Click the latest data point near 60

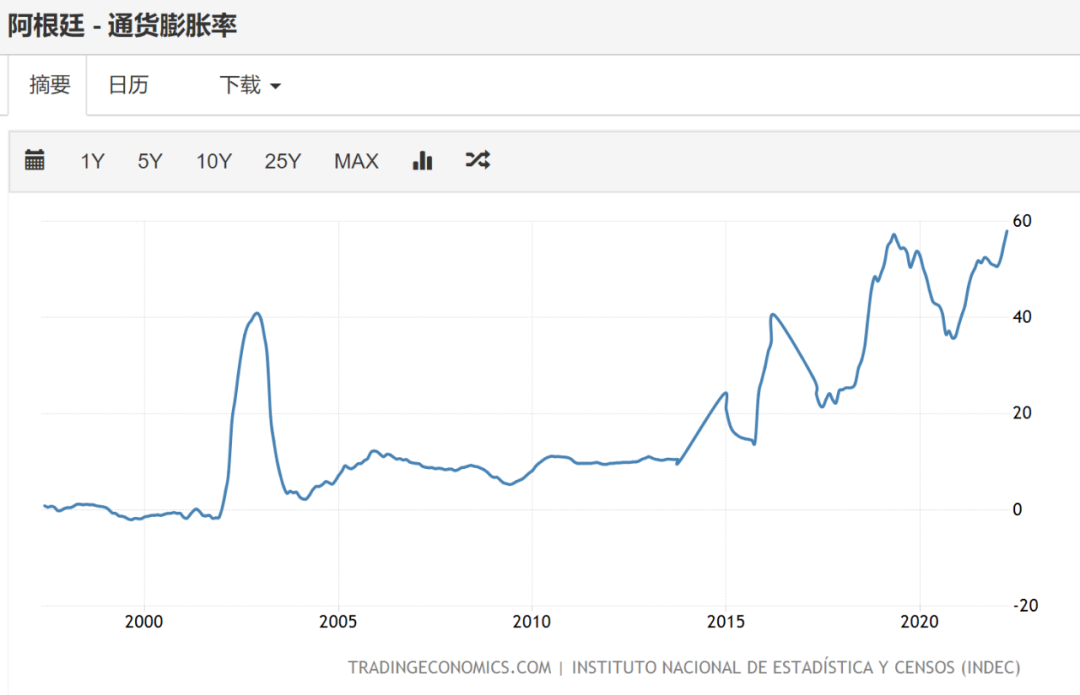click(x=1006, y=231)
